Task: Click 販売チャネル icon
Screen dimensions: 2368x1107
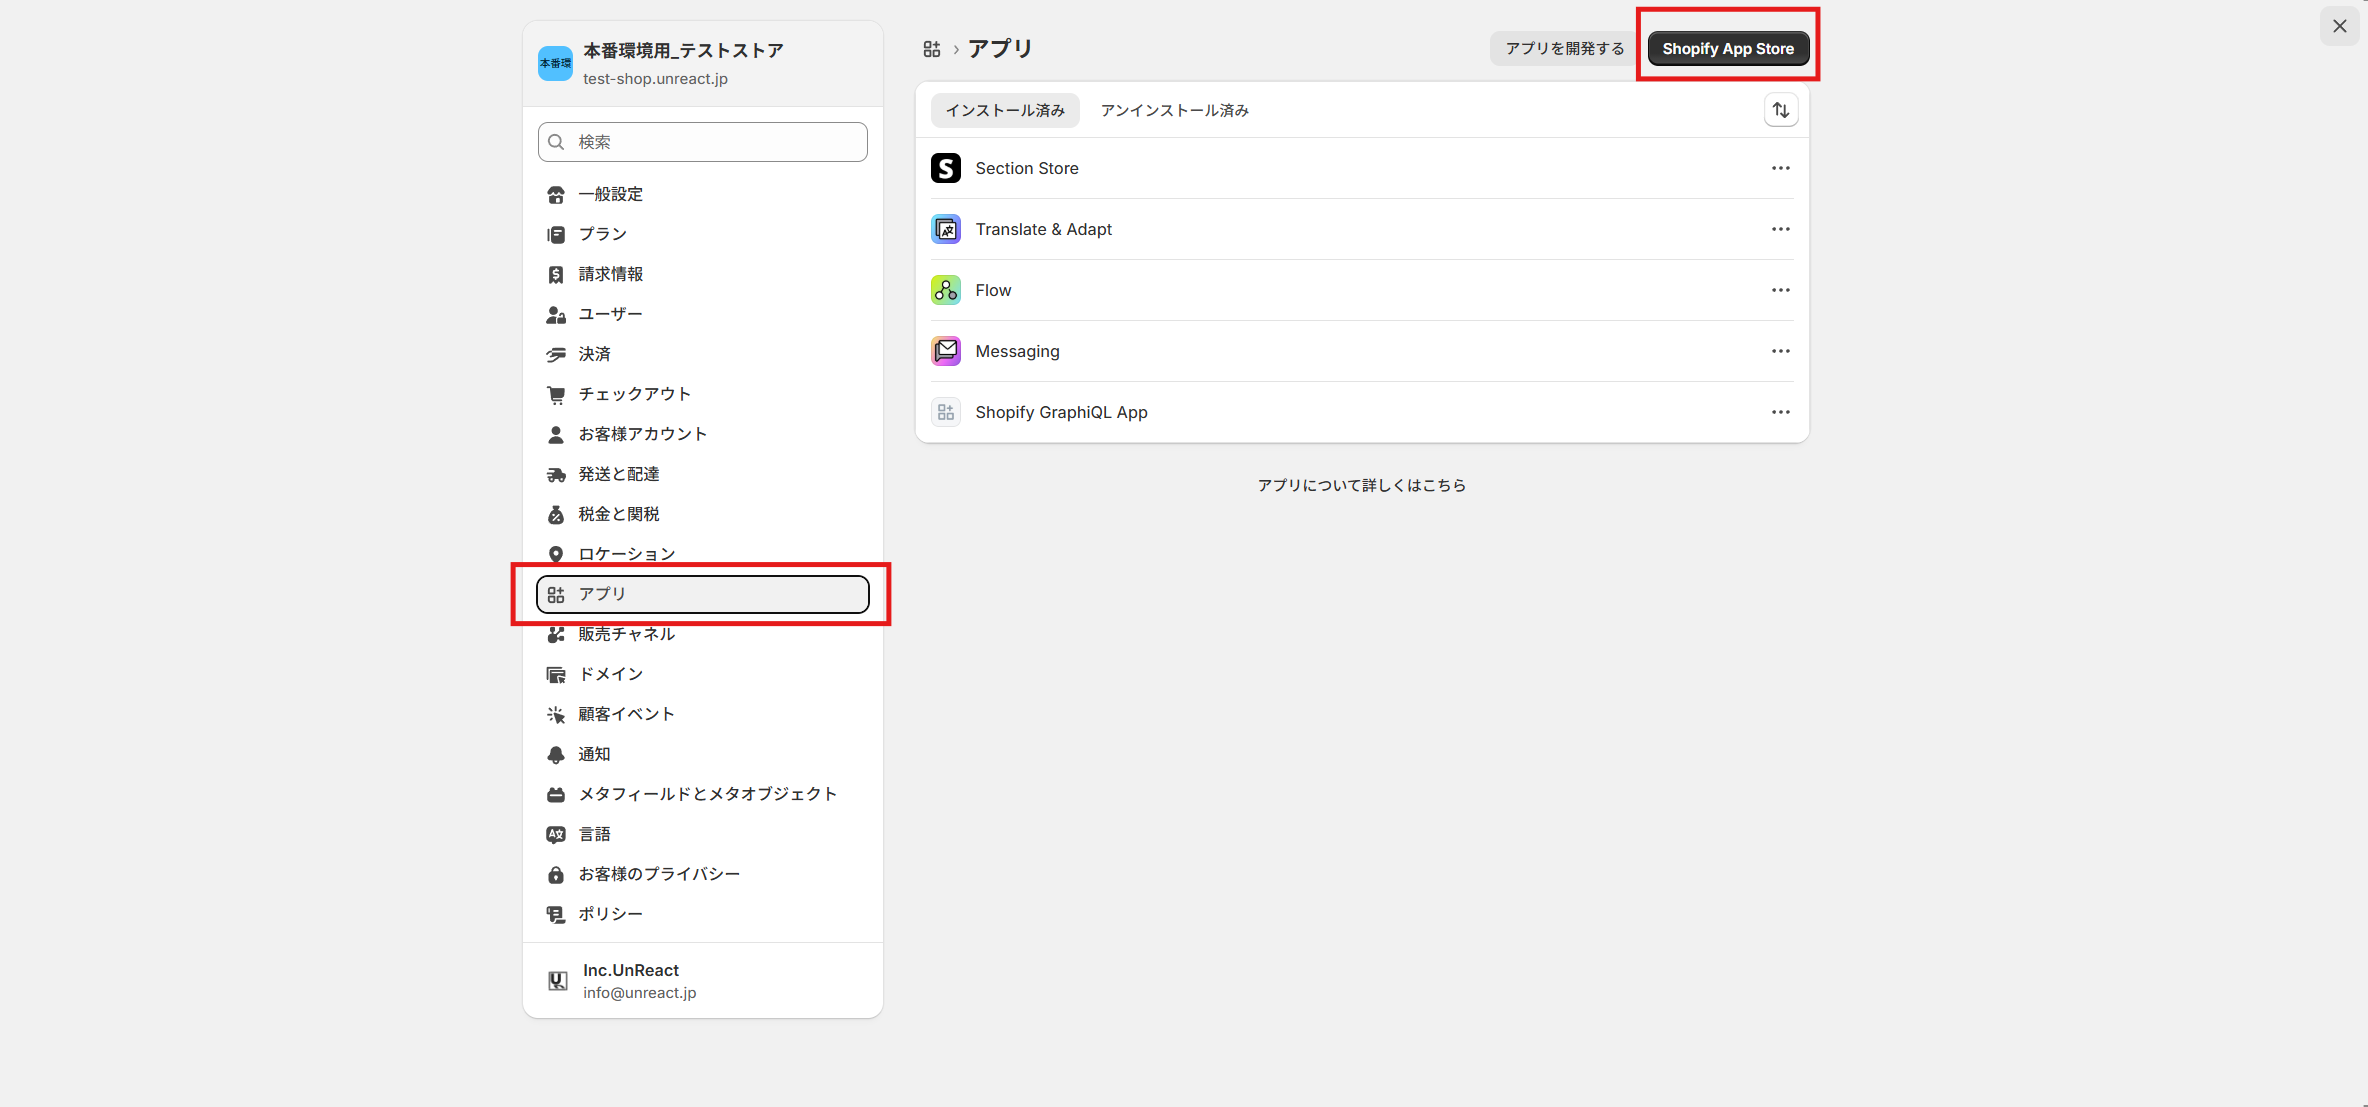Action: pos(556,634)
